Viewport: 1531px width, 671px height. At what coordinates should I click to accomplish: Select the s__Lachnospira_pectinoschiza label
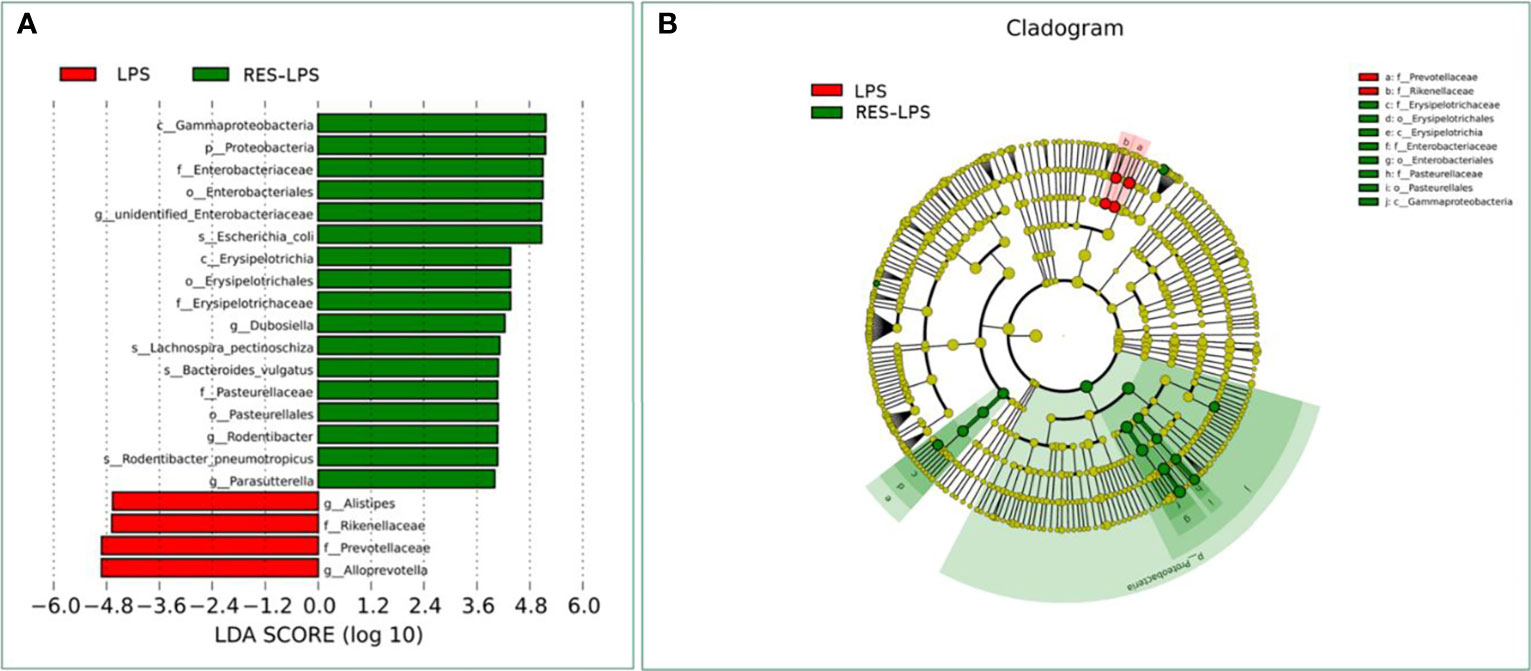(x=223, y=346)
